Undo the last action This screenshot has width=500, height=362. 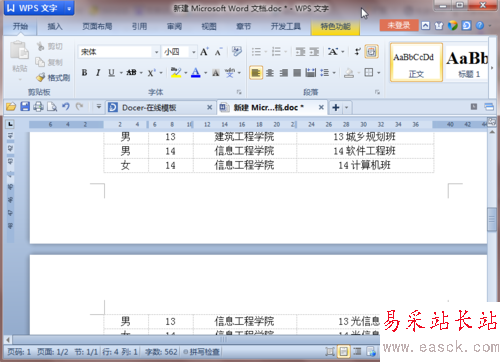66,107
